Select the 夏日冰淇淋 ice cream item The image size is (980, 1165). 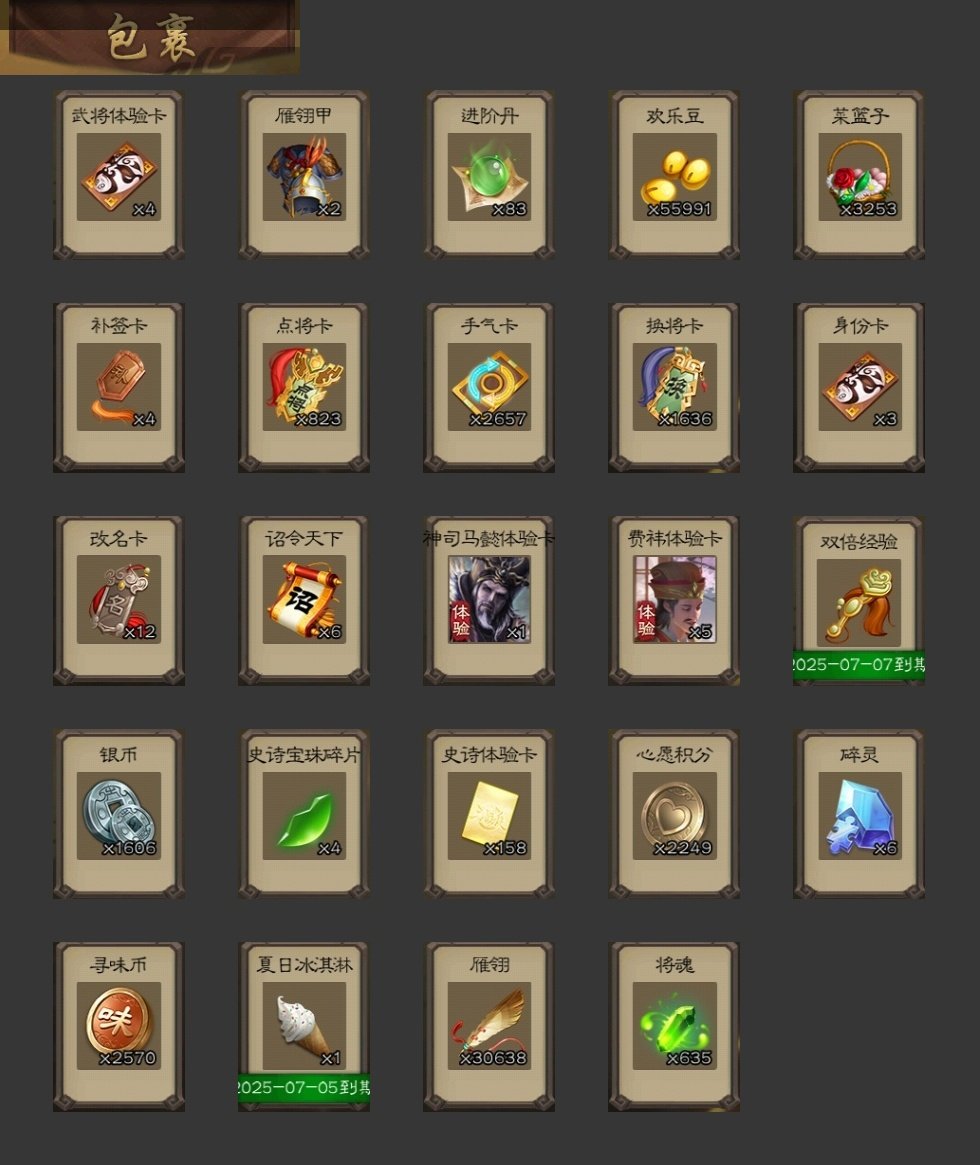304,1027
